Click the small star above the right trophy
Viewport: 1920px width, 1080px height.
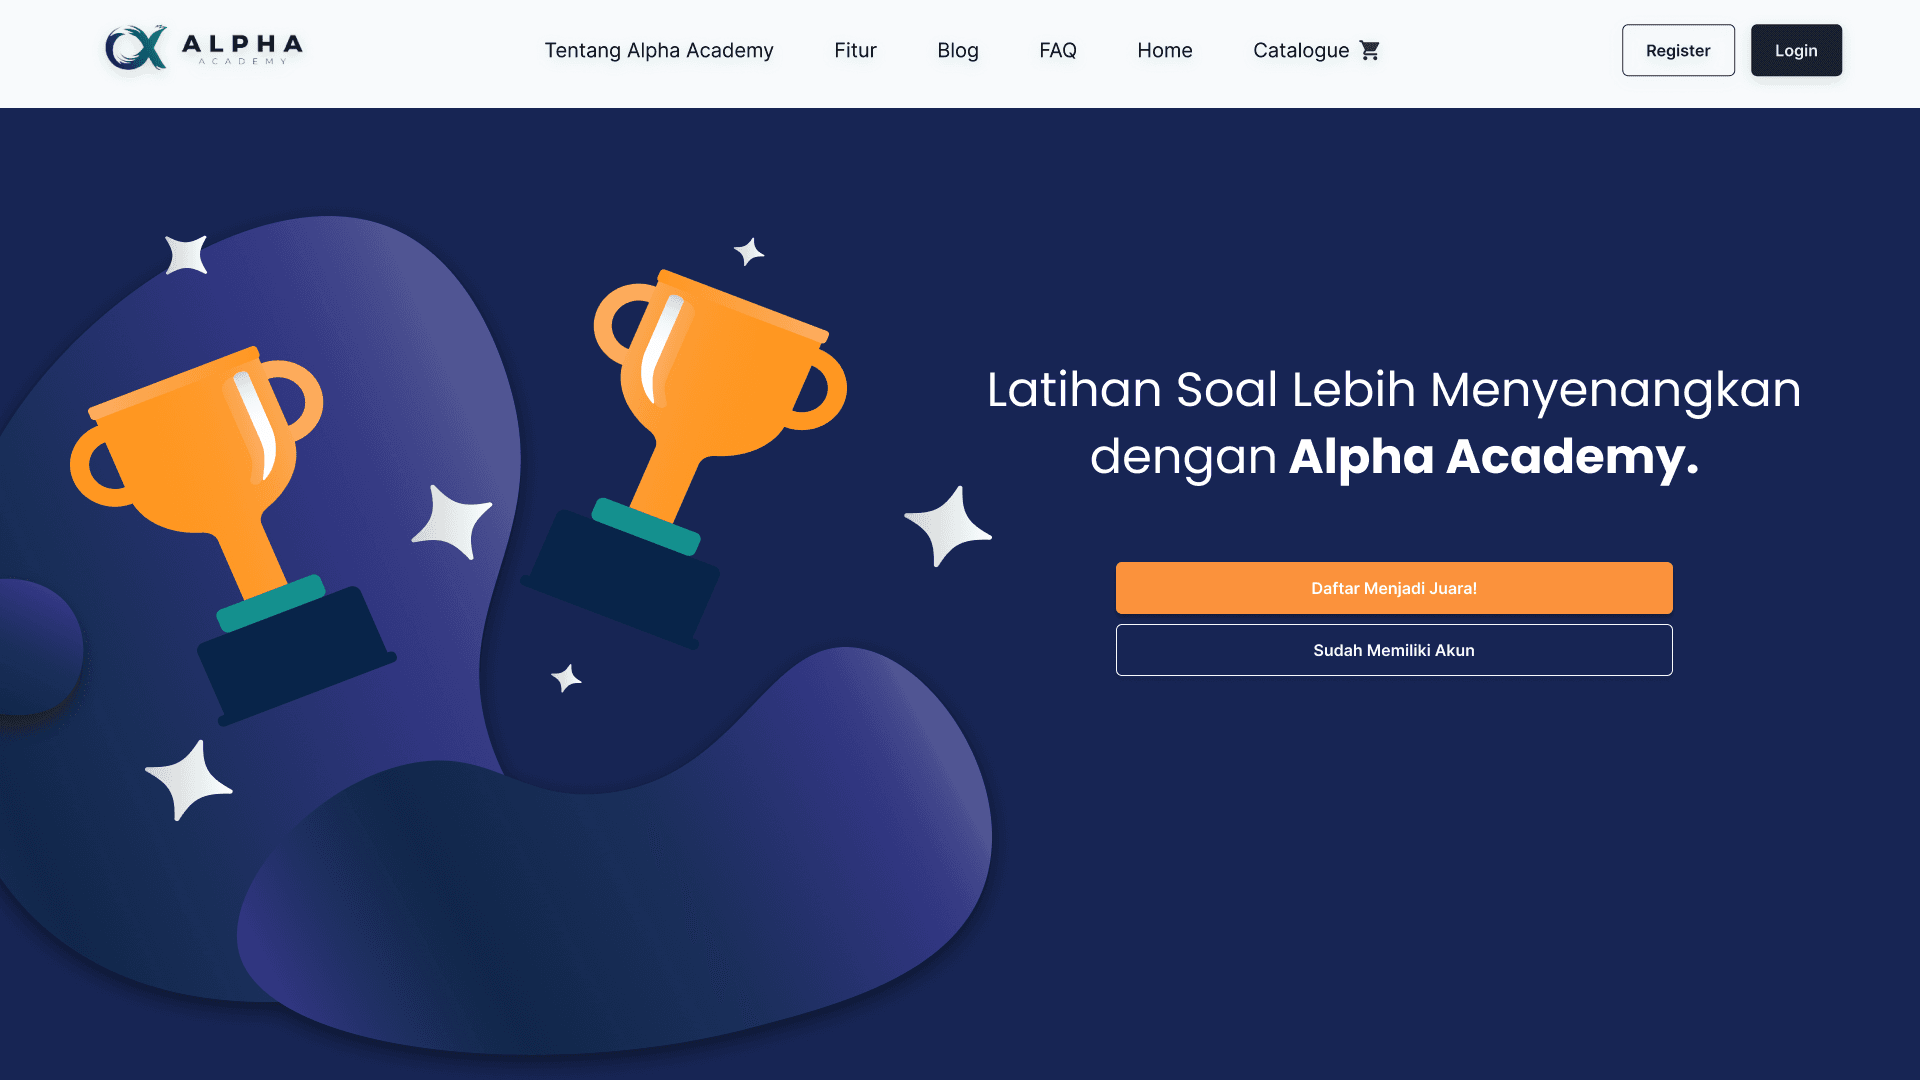(748, 251)
